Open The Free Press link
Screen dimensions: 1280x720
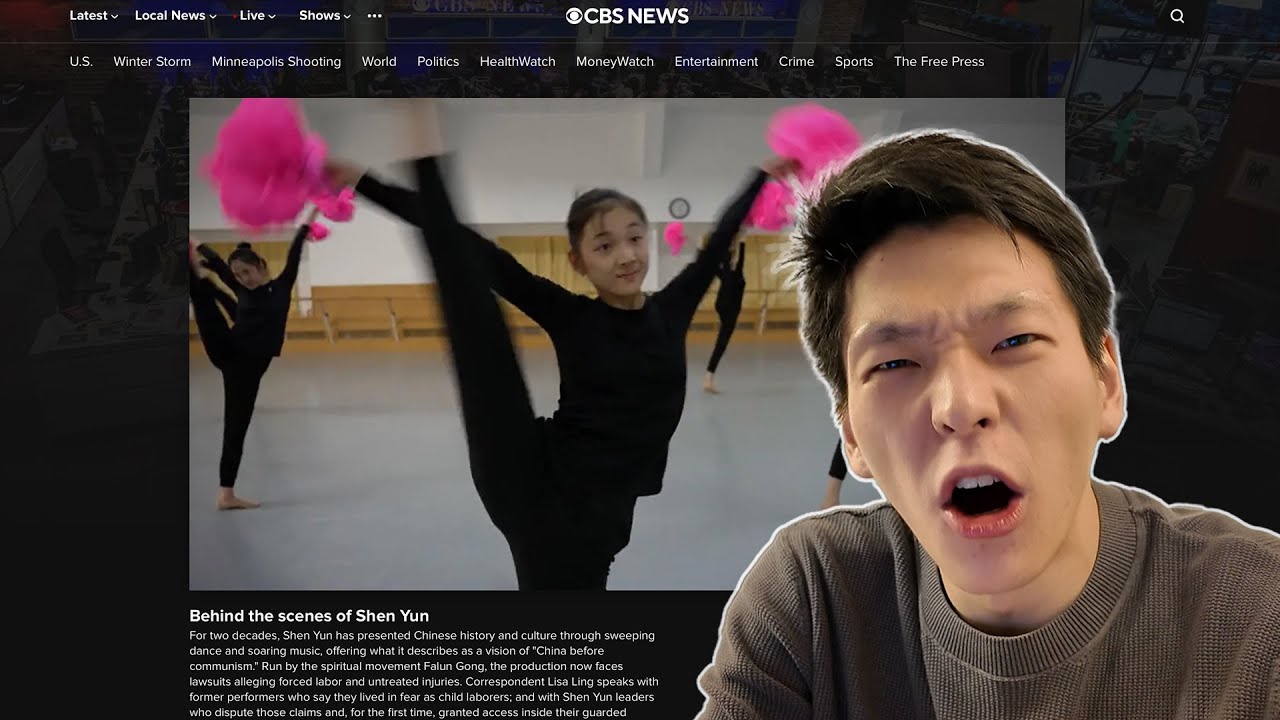(x=939, y=62)
